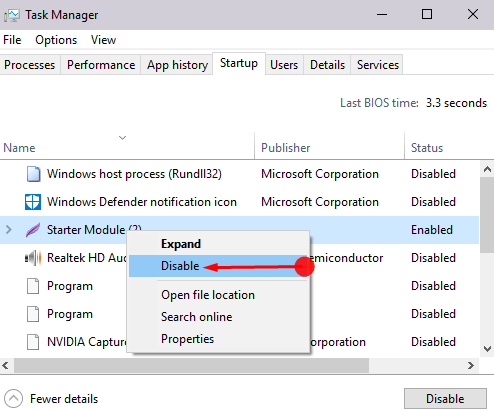Select Windows Defender notification icon row text
Screen dimensions: 494x411
coord(142,202)
